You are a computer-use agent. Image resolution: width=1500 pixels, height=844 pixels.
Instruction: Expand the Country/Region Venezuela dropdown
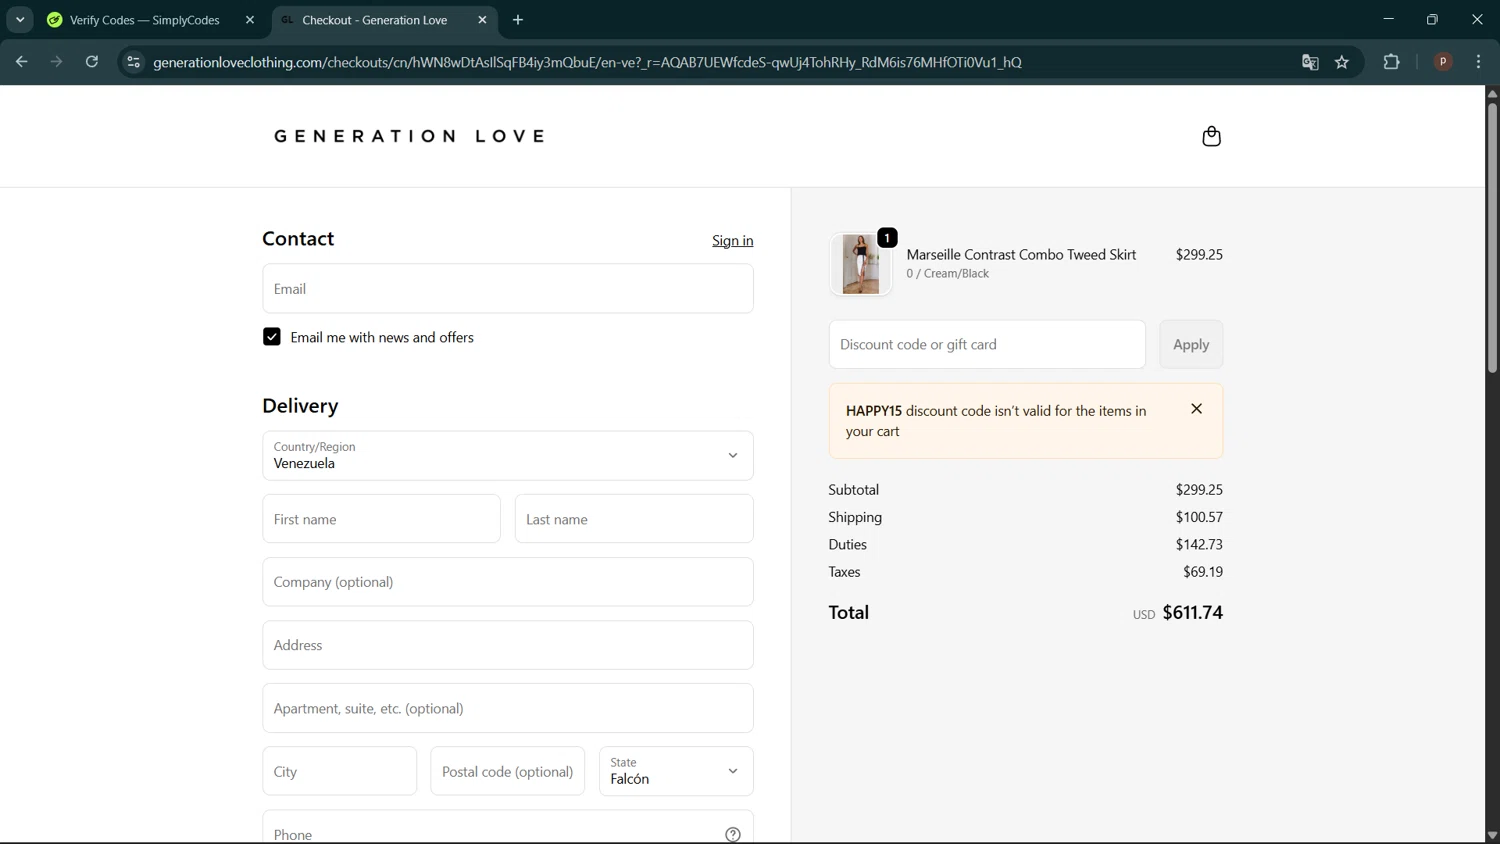[508, 456]
